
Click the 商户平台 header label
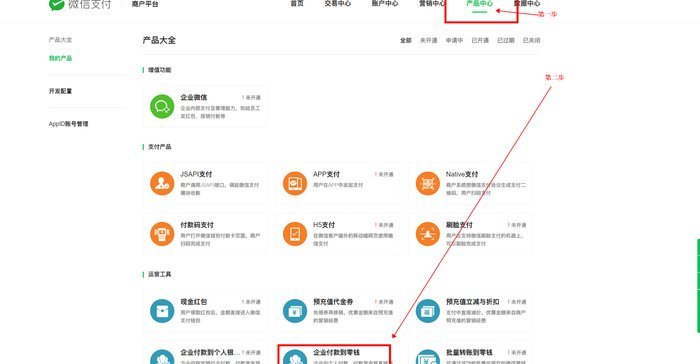(x=145, y=4)
